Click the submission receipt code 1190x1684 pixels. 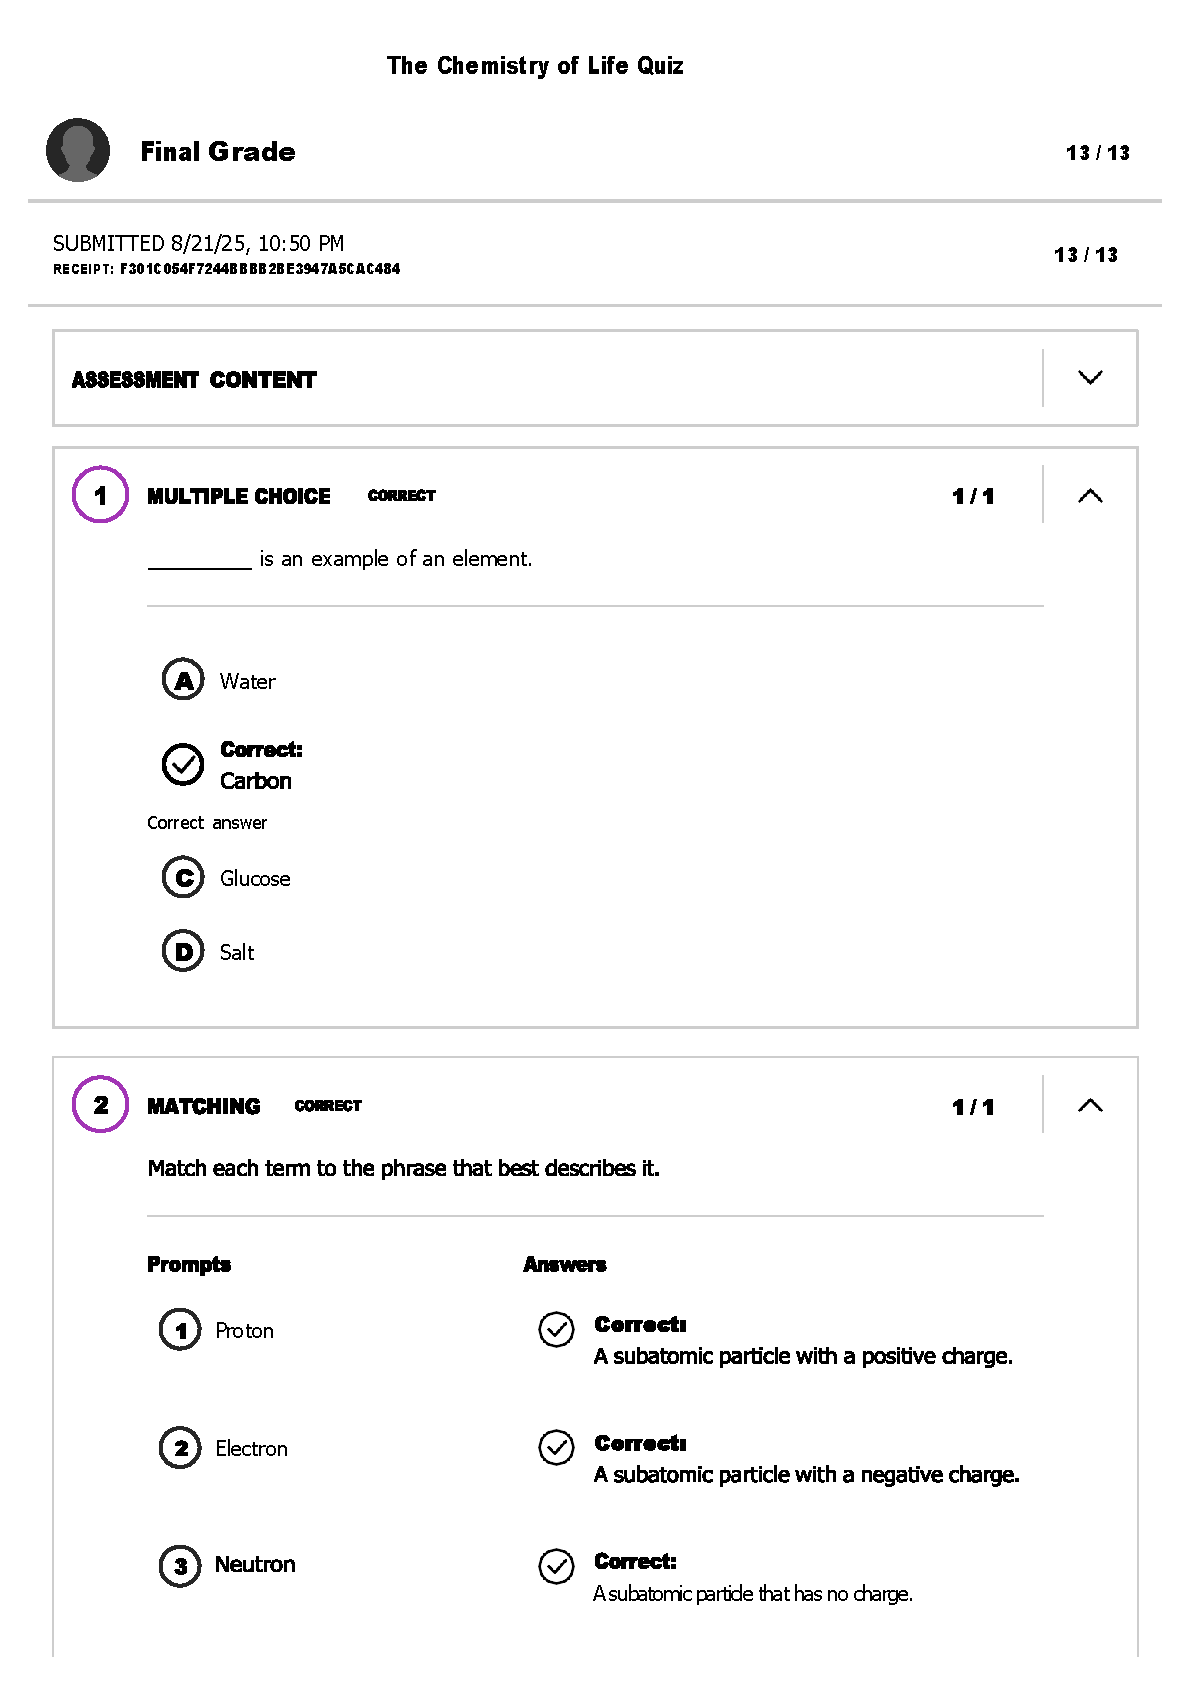click(260, 269)
